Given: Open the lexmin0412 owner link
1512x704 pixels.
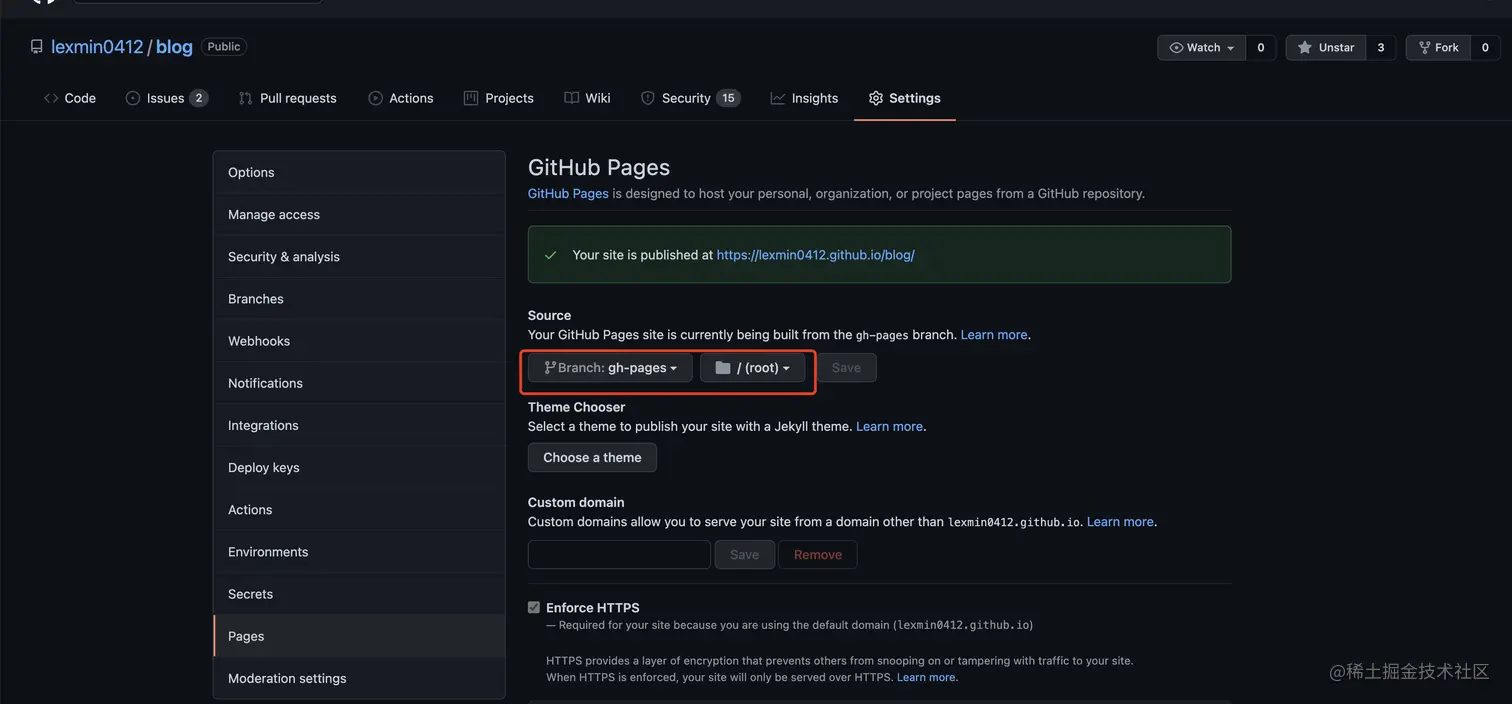Looking at the screenshot, I should [97, 47].
